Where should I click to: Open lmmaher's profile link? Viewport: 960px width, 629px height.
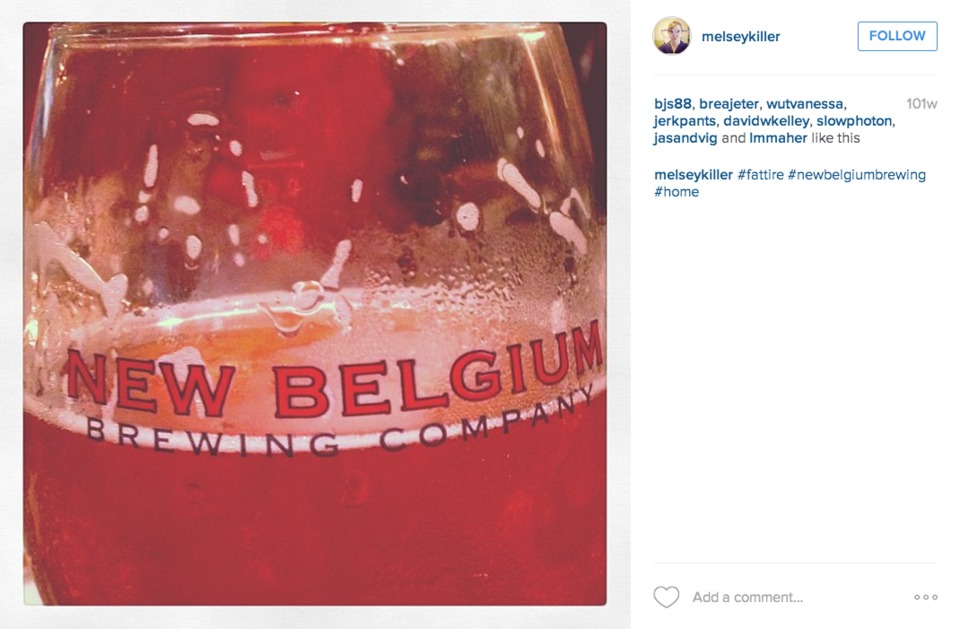[778, 138]
